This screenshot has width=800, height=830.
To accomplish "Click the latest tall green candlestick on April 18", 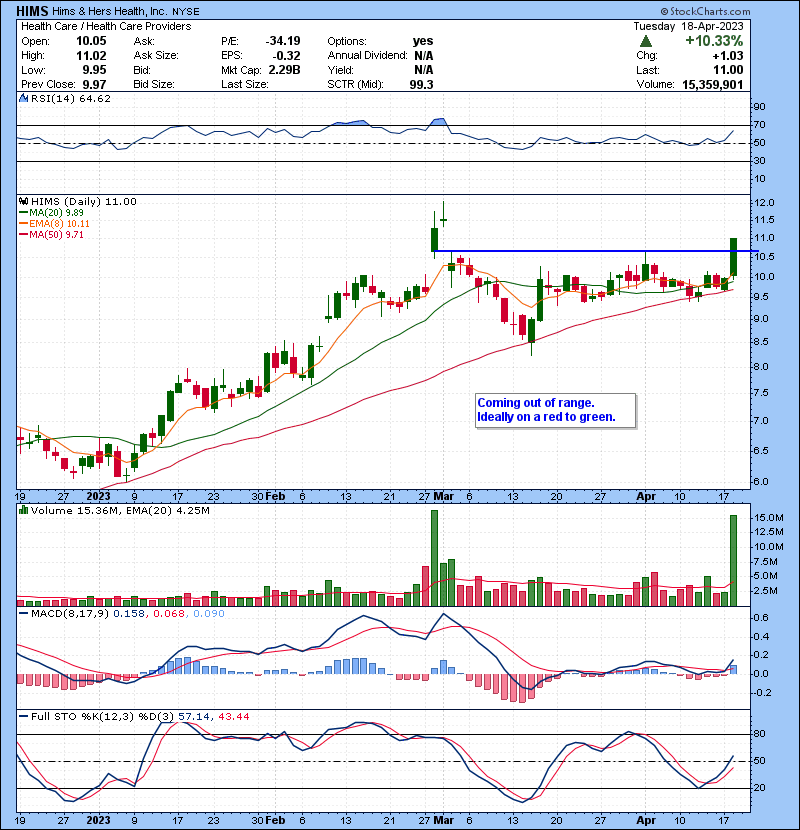I will pyautogui.click(x=733, y=257).
